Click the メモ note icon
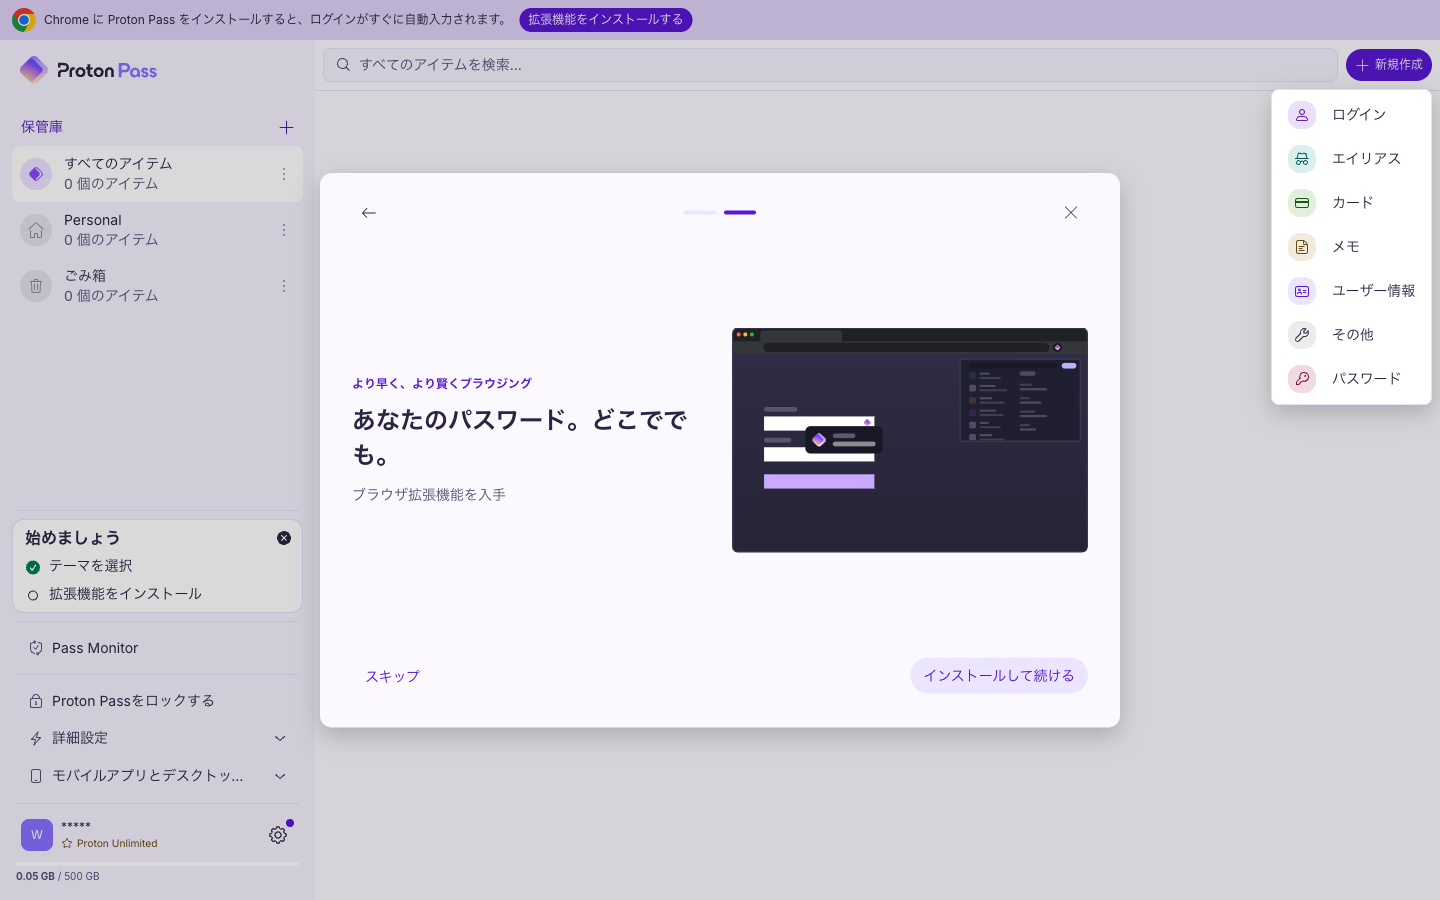 tap(1302, 247)
